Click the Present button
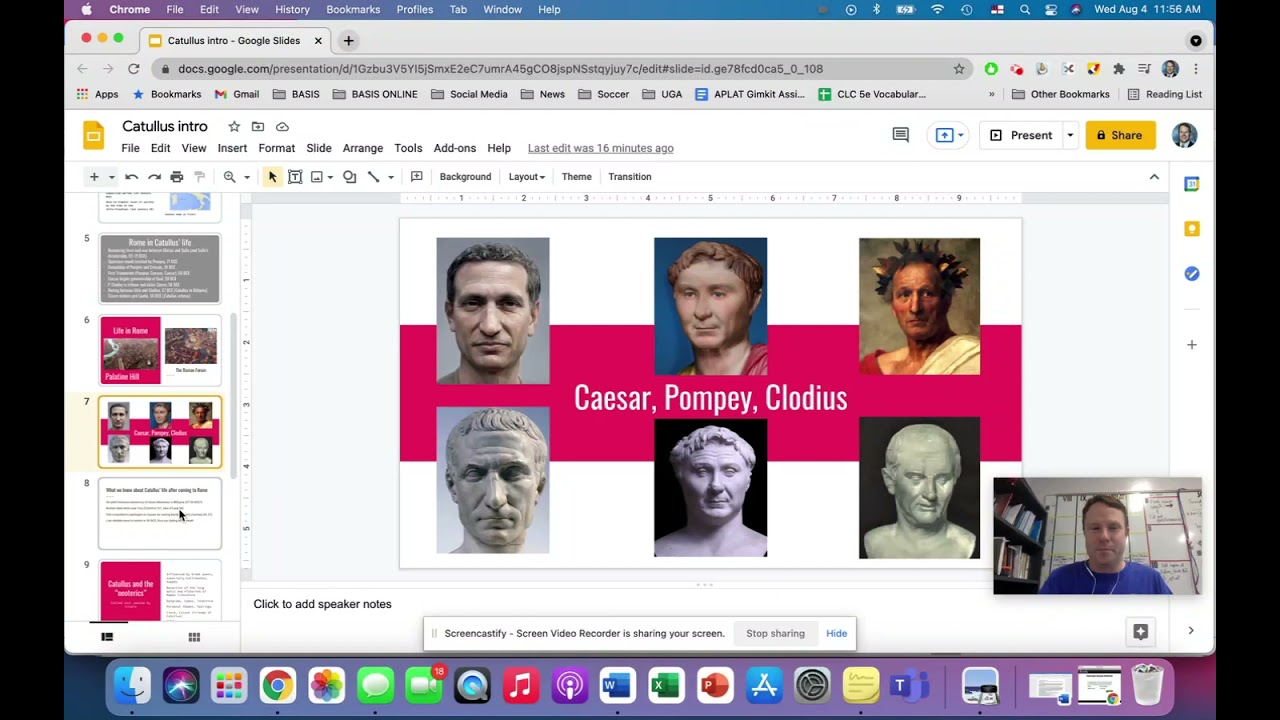This screenshot has width=1280, height=720. (x=1020, y=135)
